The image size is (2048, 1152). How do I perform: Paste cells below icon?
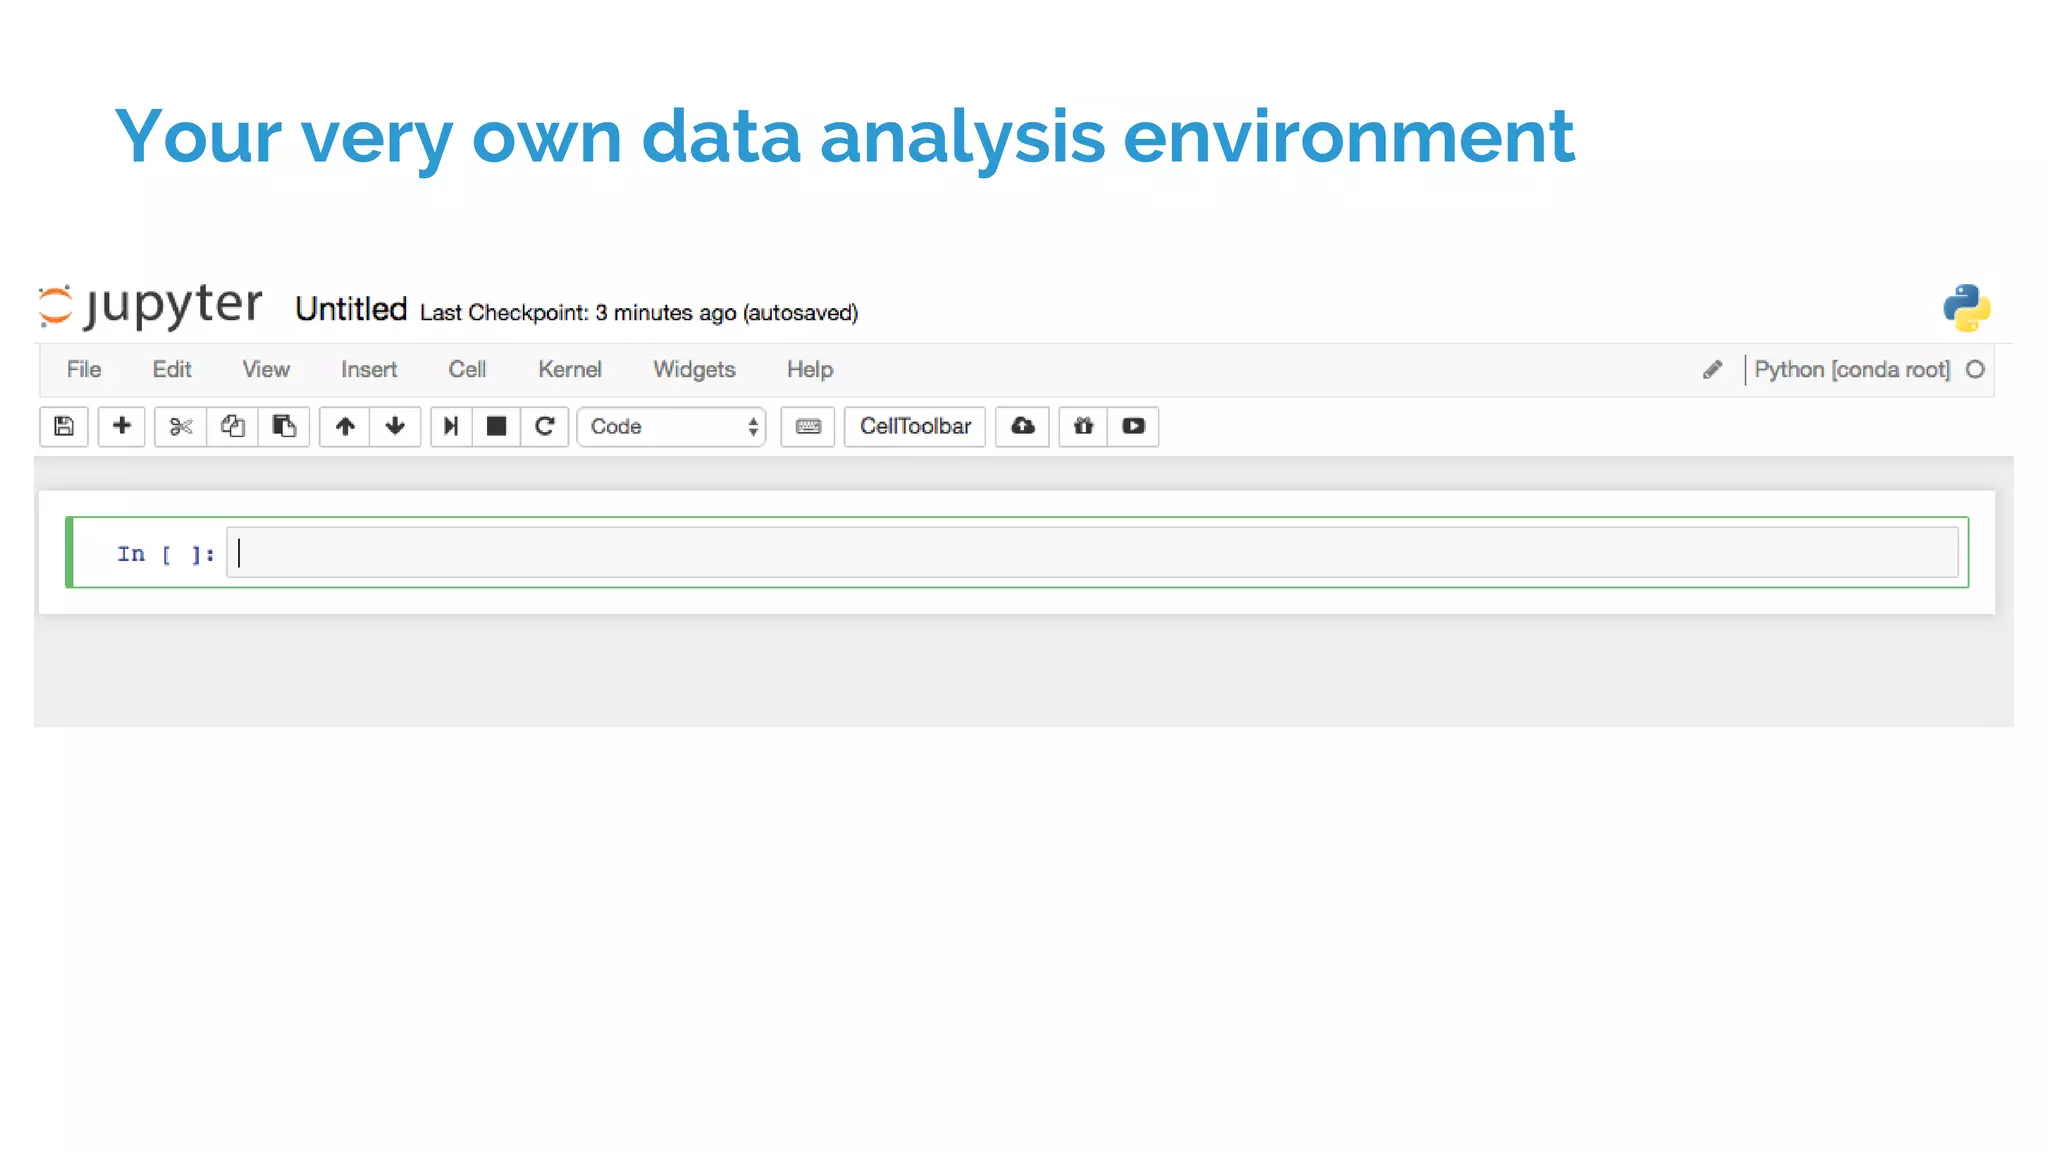tap(284, 427)
